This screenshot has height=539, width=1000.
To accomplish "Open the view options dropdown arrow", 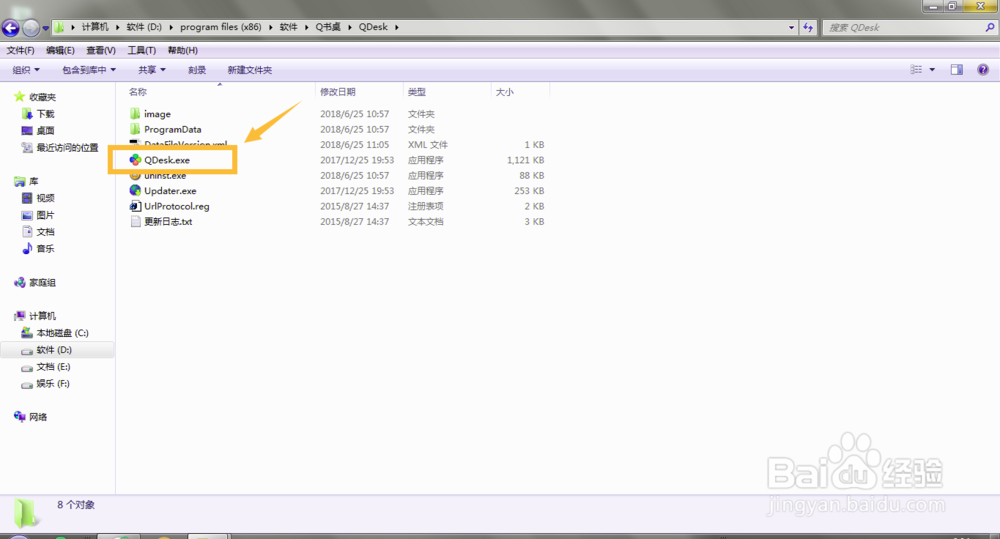I will pos(932,70).
